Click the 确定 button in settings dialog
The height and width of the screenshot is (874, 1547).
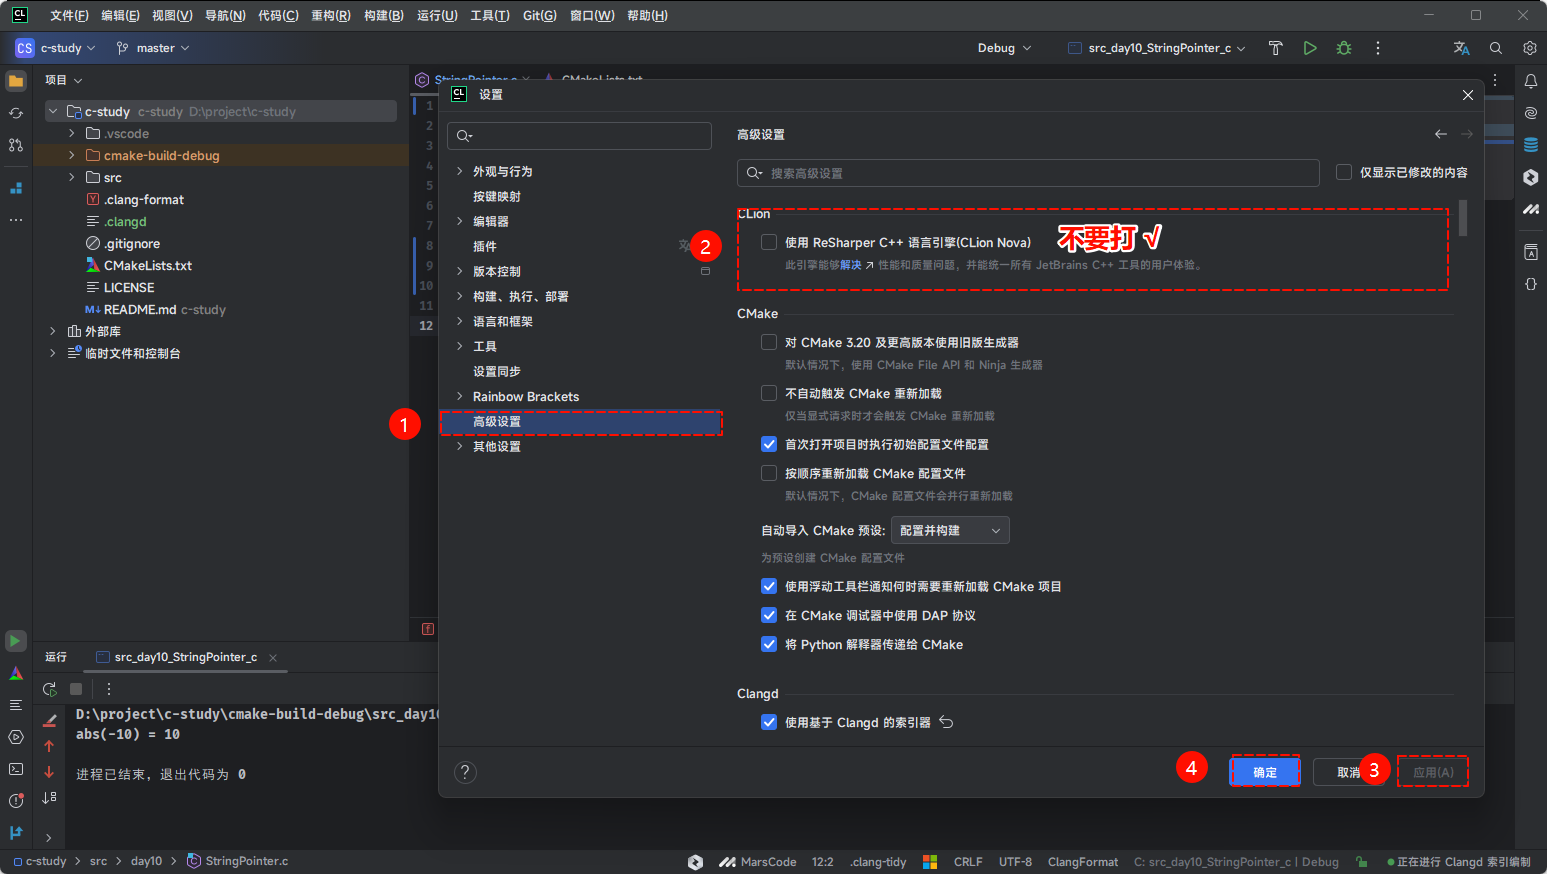click(x=1264, y=771)
